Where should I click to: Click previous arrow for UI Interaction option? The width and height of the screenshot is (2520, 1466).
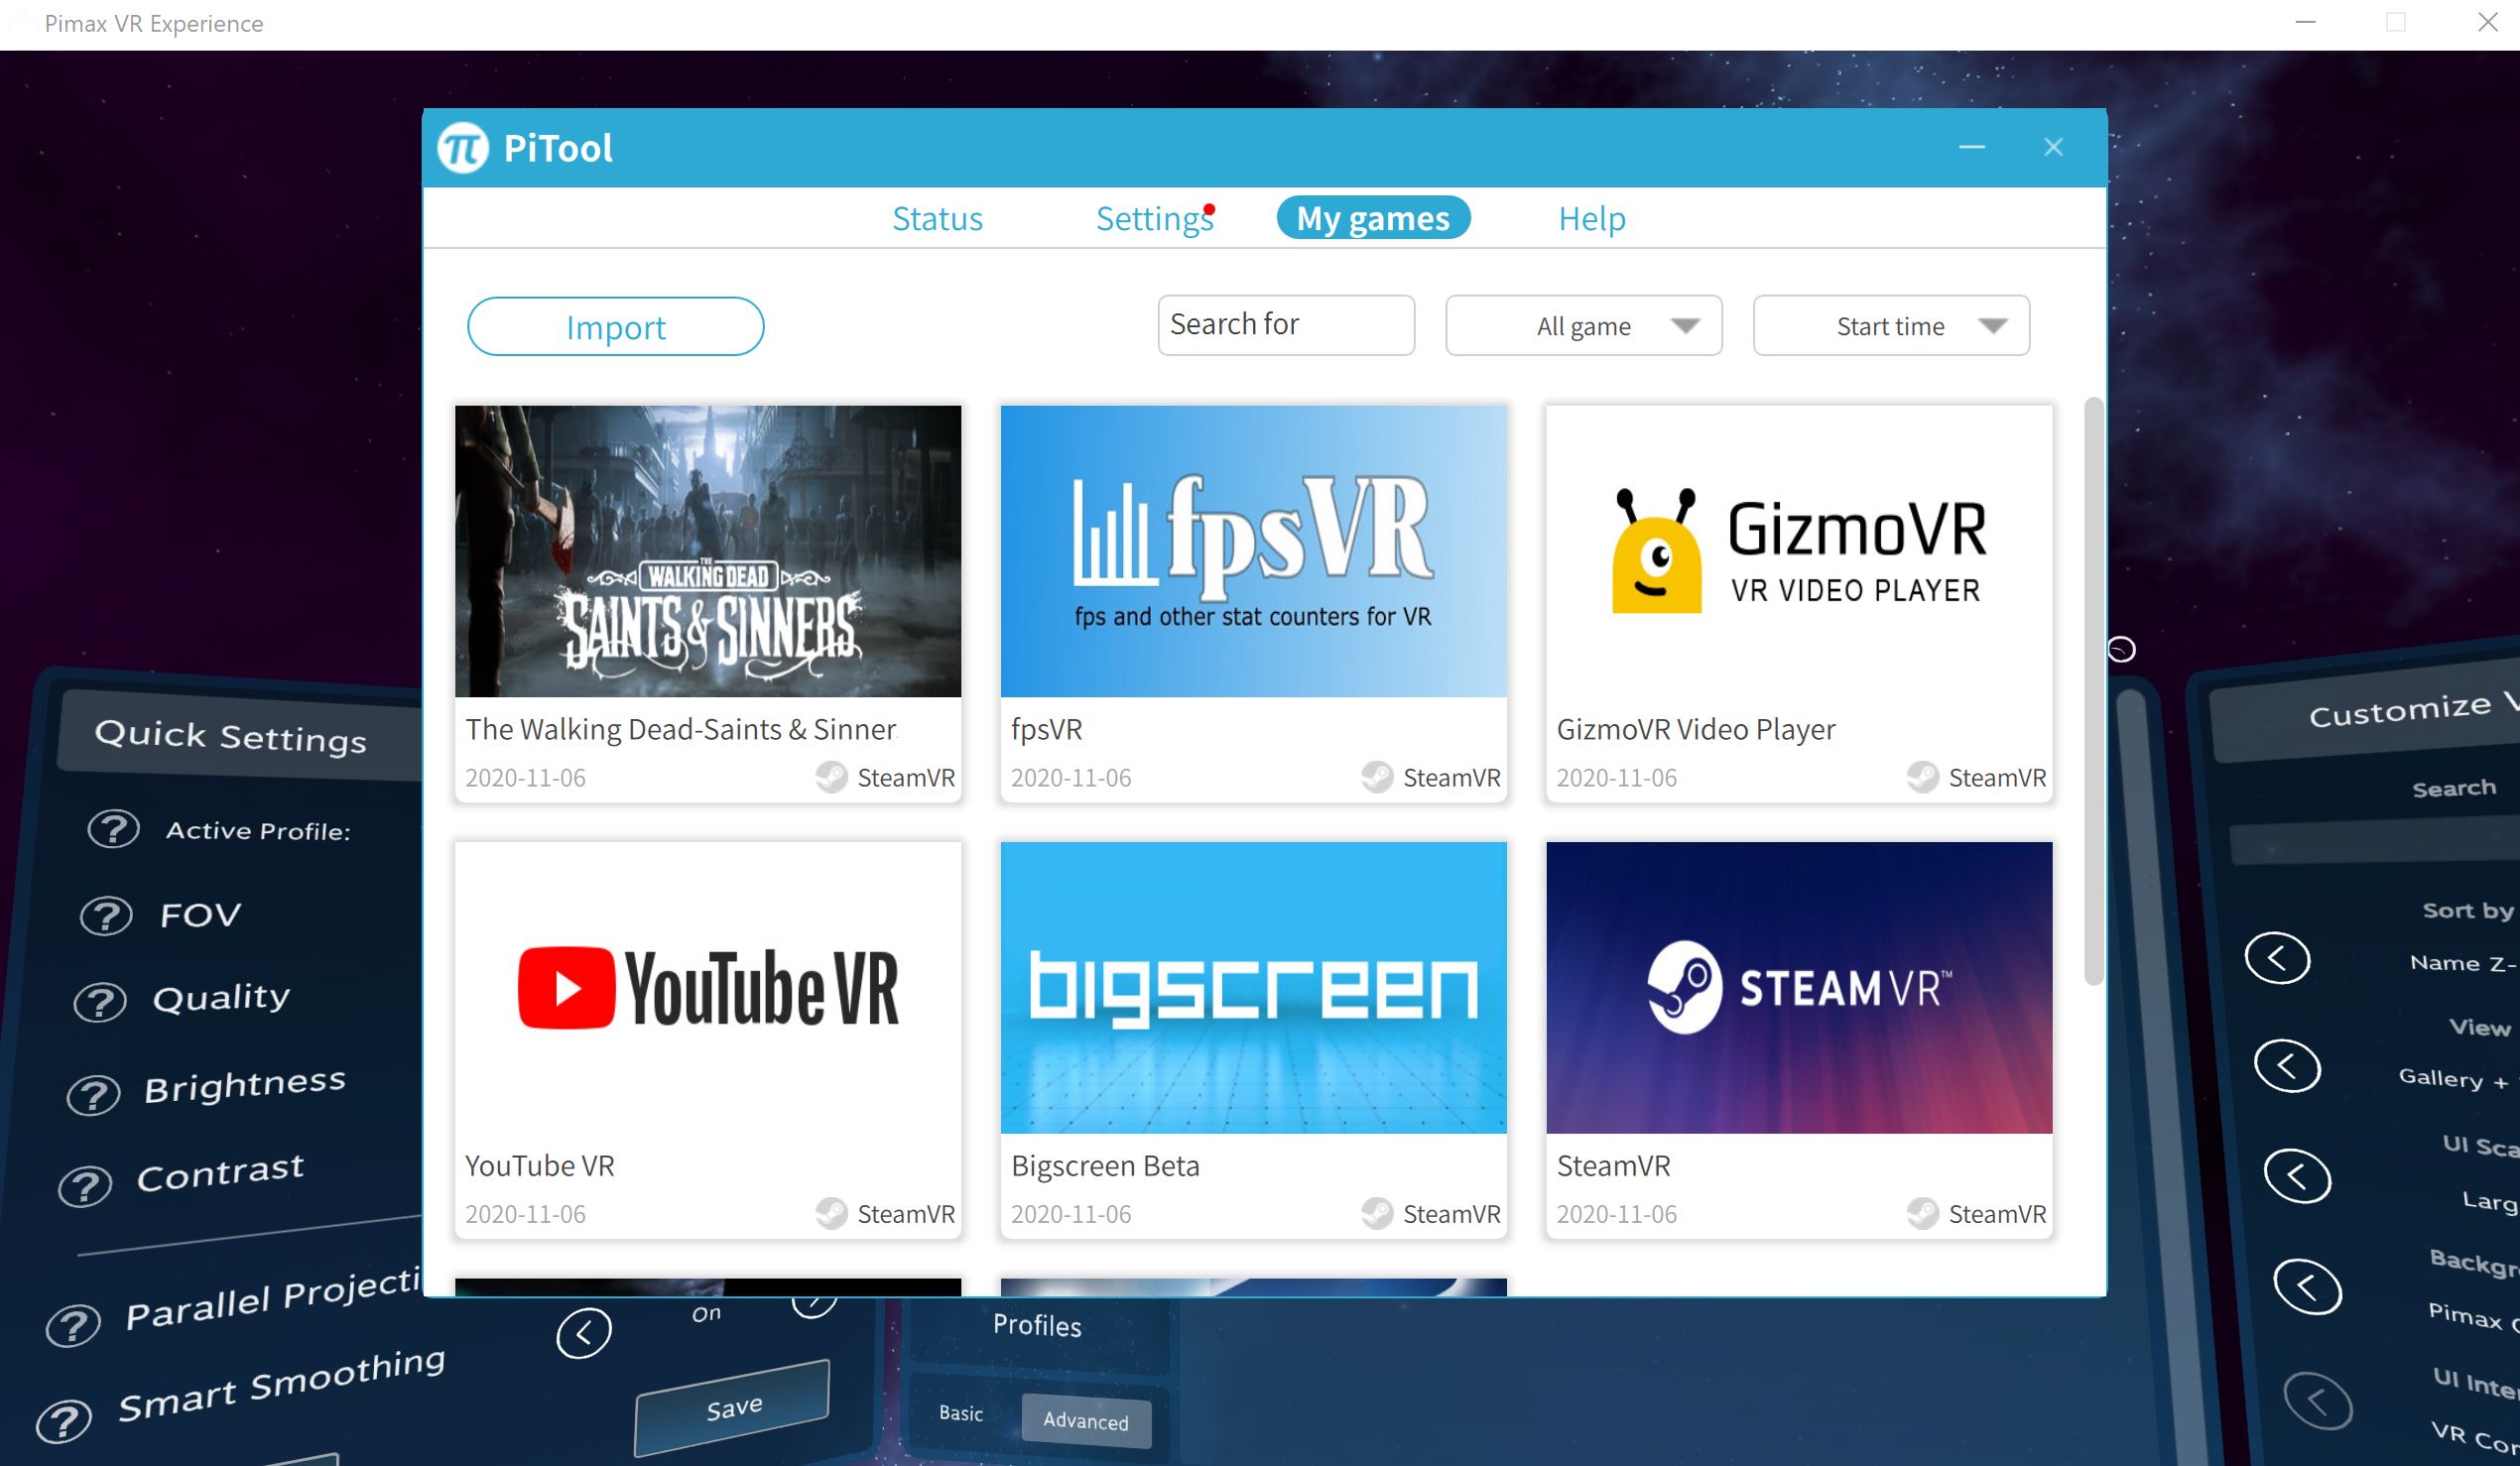[x=2317, y=1402]
